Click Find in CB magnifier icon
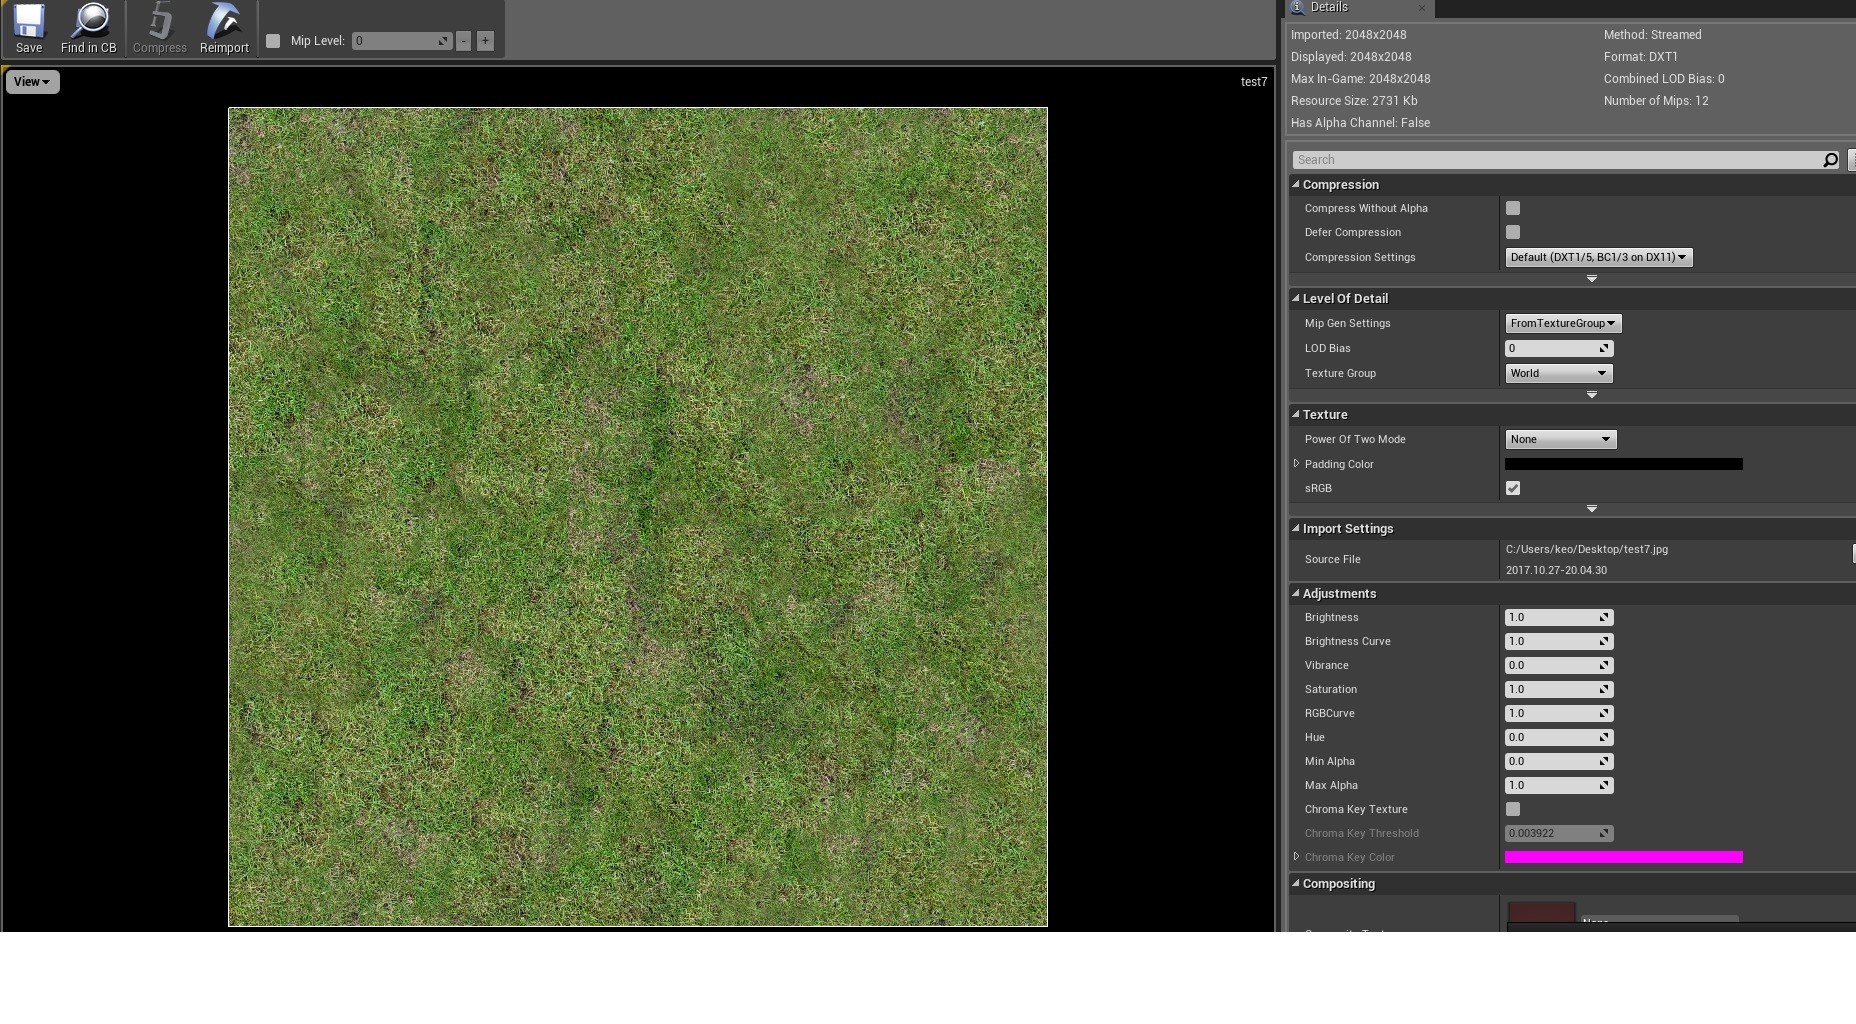The width and height of the screenshot is (1856, 1024). [90, 22]
